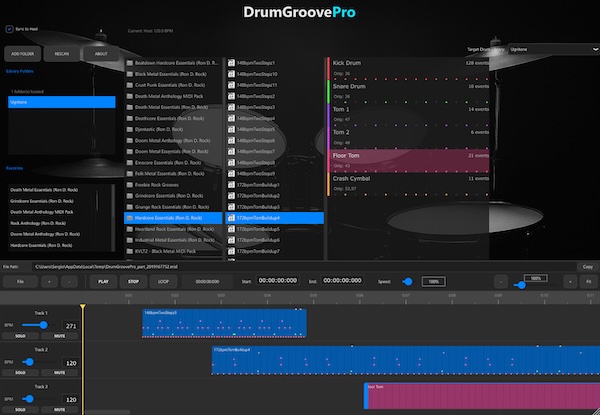Image resolution: width=600 pixels, height=415 pixels.
Task: Toggle the LOOP playback button
Action: tap(163, 282)
